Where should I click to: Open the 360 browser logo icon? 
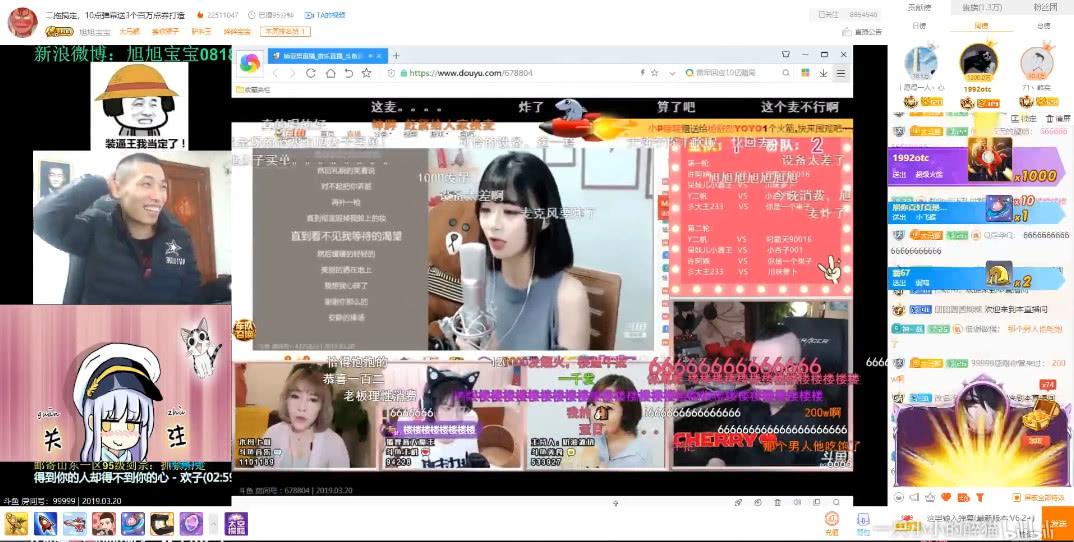(x=249, y=63)
